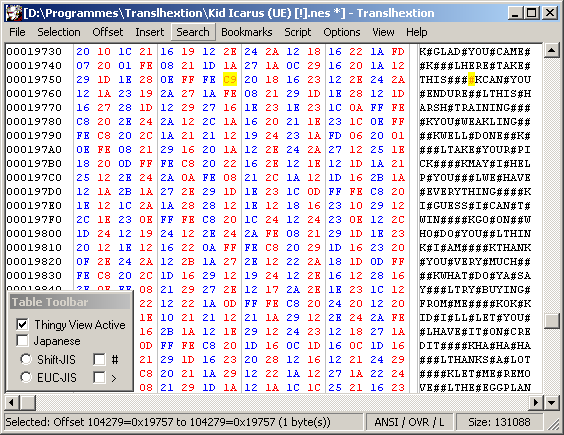This screenshot has height=435, width=564.
Task: Click first byte 0F in row 00019820
Action: click(83, 262)
